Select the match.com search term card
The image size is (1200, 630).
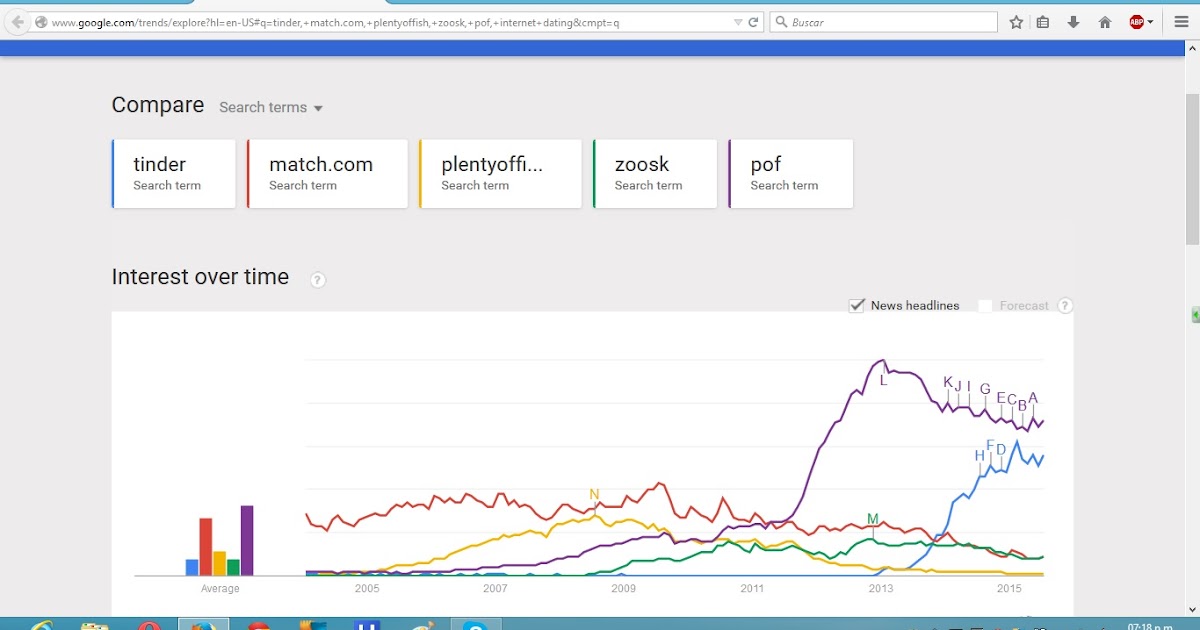click(327, 174)
